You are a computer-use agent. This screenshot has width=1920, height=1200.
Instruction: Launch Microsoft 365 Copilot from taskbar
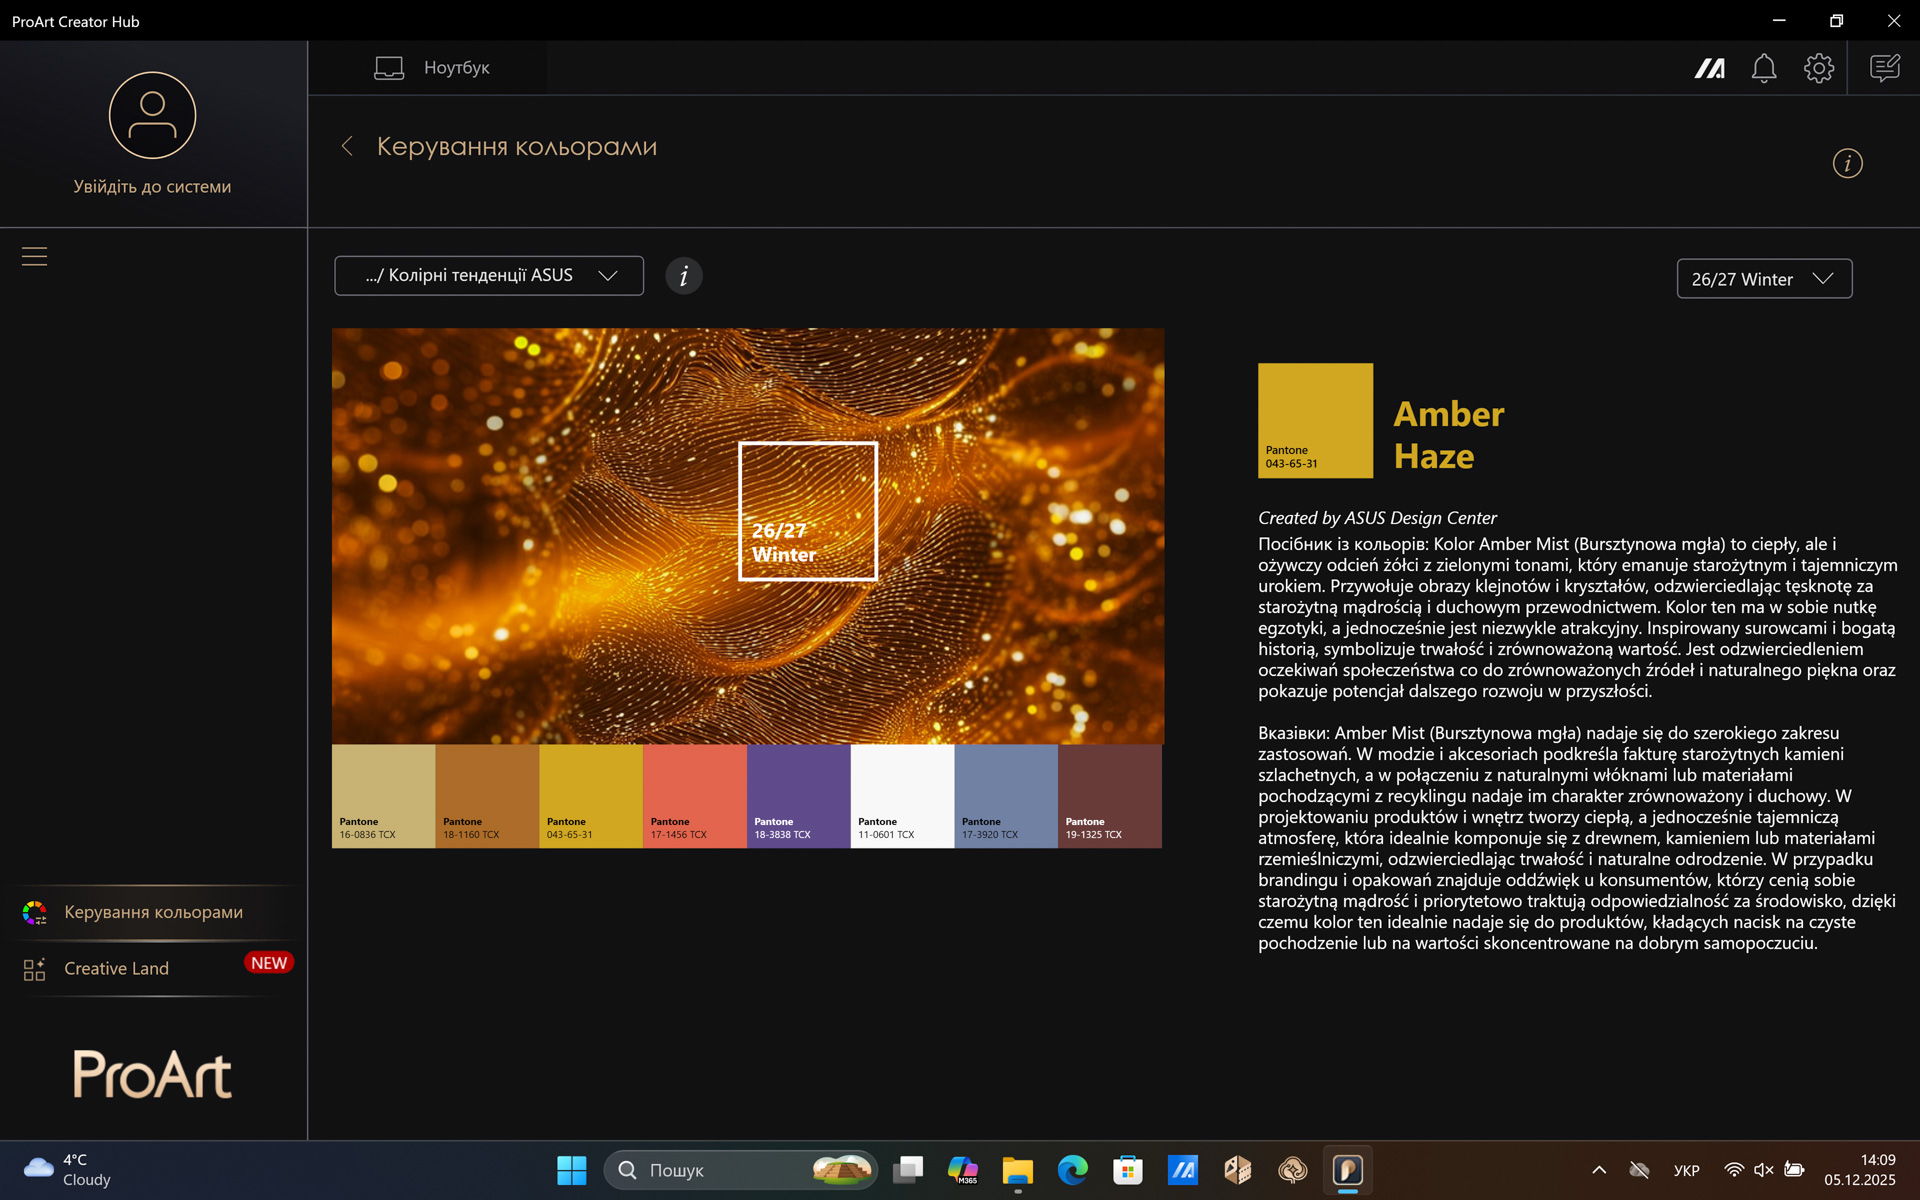(x=963, y=1170)
